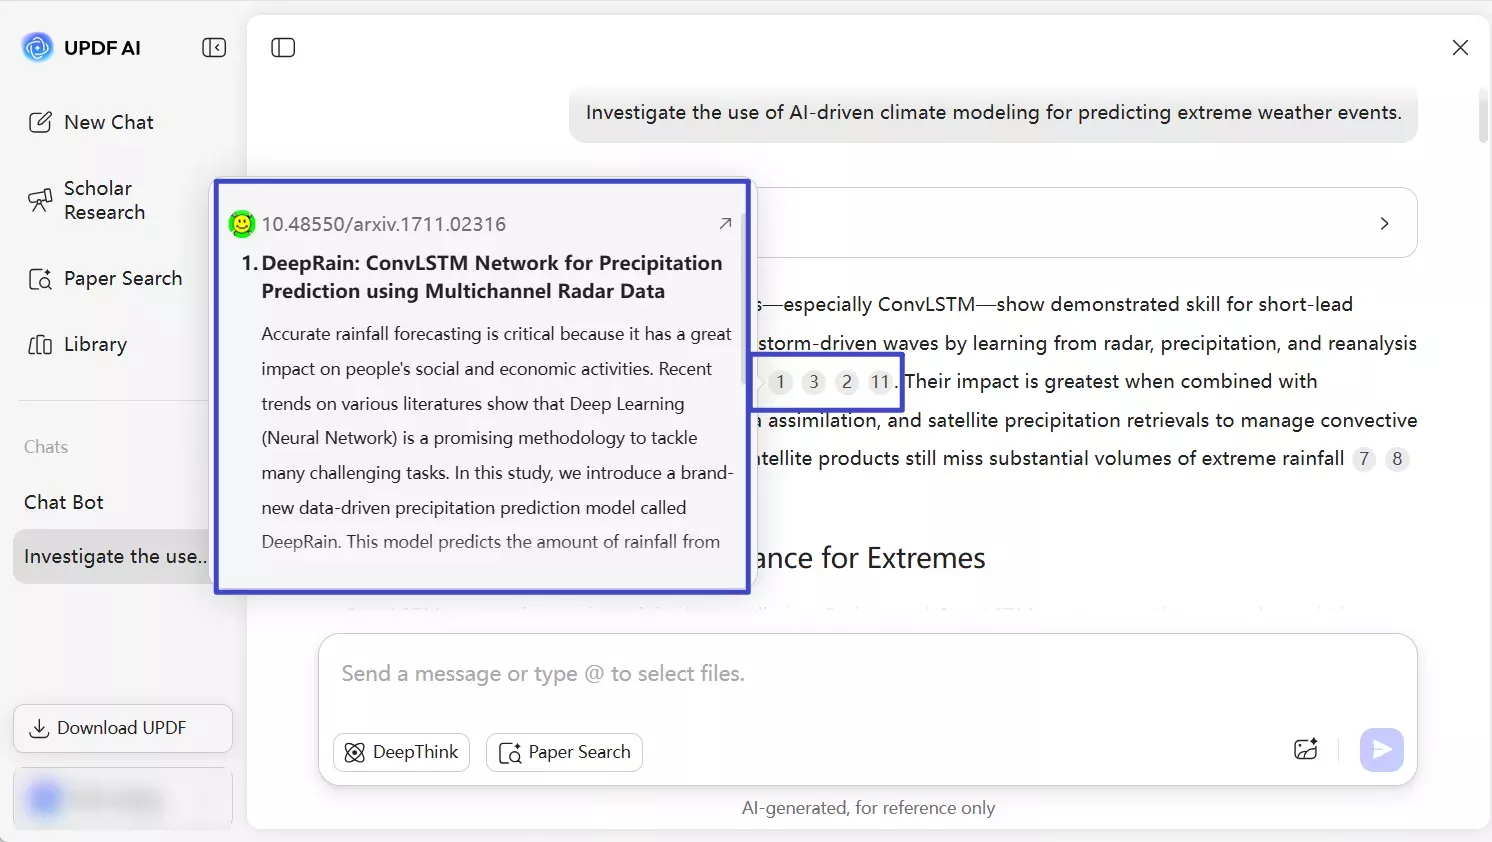Start a New Chat

tap(91, 122)
